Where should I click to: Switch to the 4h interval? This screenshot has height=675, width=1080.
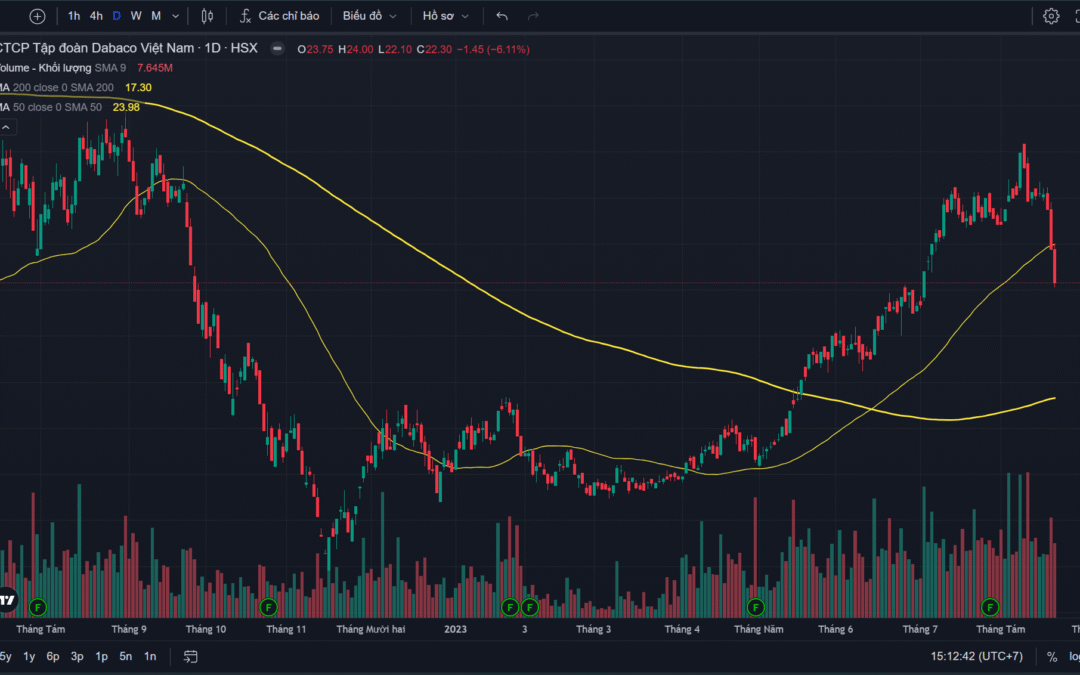(96, 16)
